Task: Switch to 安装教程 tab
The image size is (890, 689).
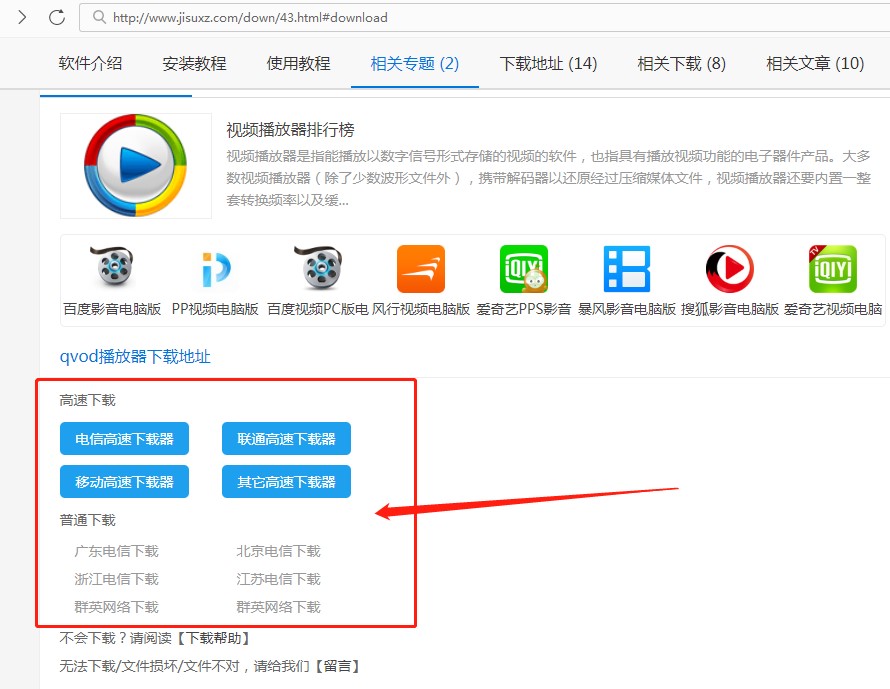Action: pyautogui.click(x=194, y=63)
